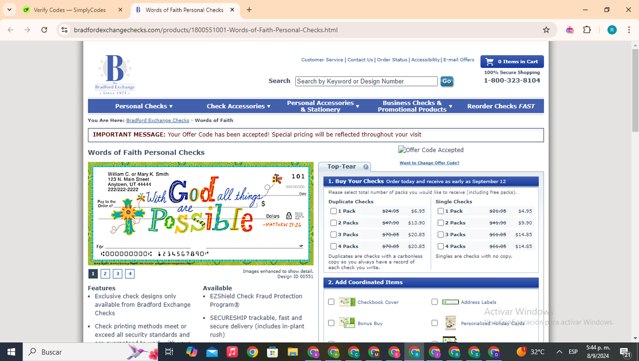Open Chrome's three-dot menu
This screenshot has width=639, height=361.
629,30
